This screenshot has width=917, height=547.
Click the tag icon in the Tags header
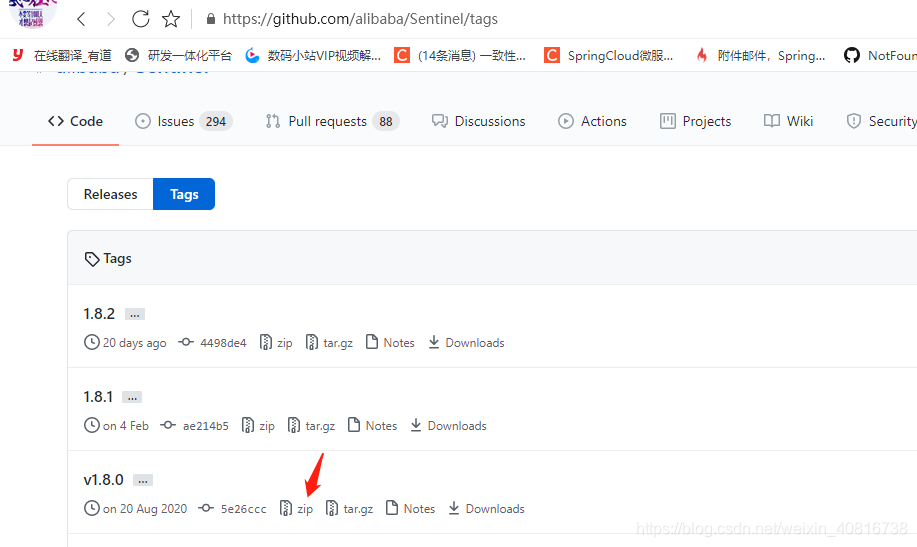tap(92, 259)
